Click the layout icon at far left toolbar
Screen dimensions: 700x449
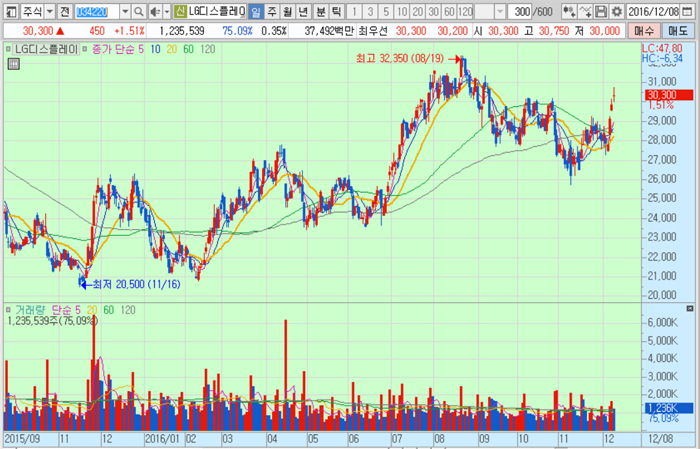[9, 10]
